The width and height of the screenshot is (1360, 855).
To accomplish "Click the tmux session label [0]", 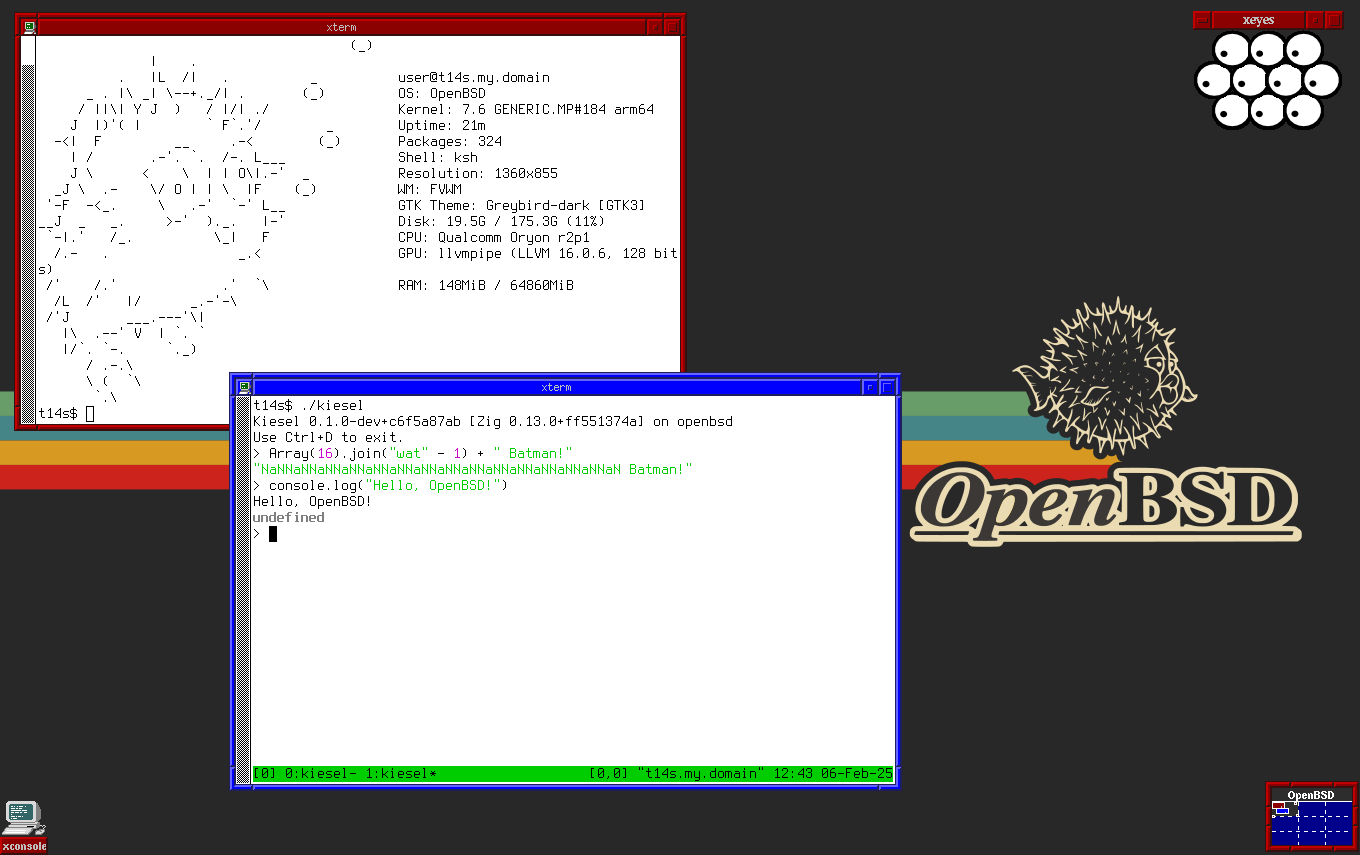I will tap(265, 774).
